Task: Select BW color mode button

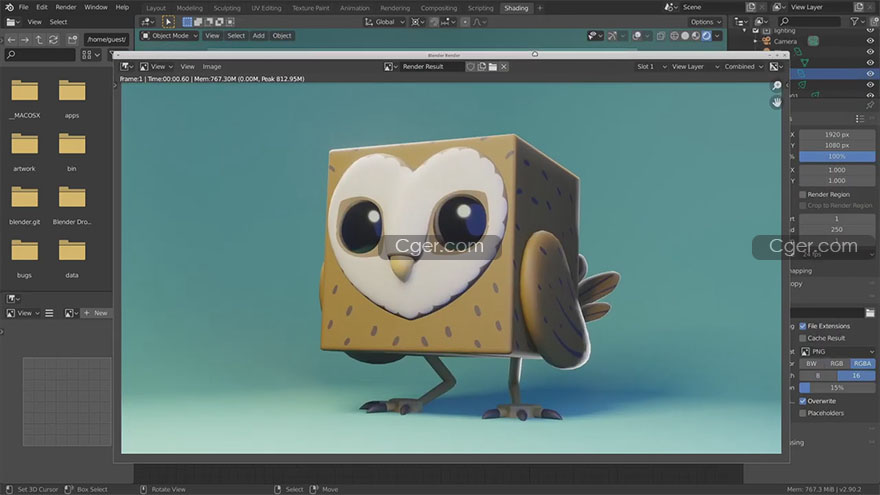Action: point(812,364)
